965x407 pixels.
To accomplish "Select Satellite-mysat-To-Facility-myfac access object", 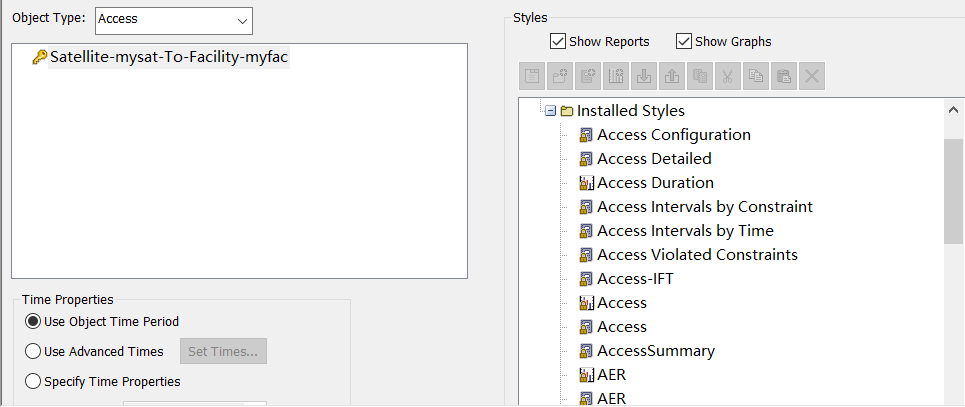I will tap(169, 57).
